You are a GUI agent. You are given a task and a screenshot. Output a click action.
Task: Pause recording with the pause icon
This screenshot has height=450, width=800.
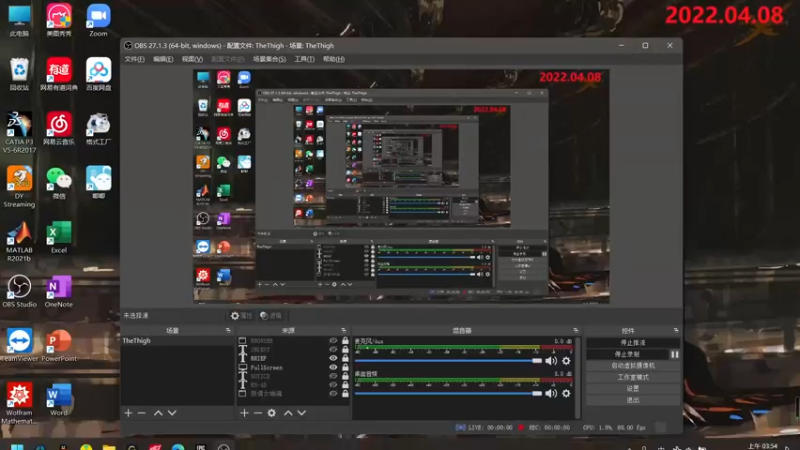click(674, 354)
